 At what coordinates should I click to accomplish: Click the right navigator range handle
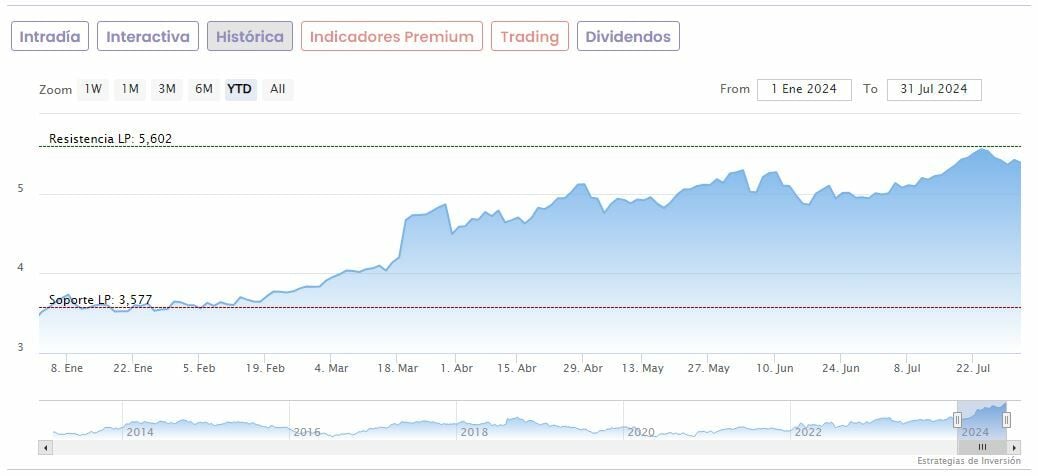pos(1006,420)
